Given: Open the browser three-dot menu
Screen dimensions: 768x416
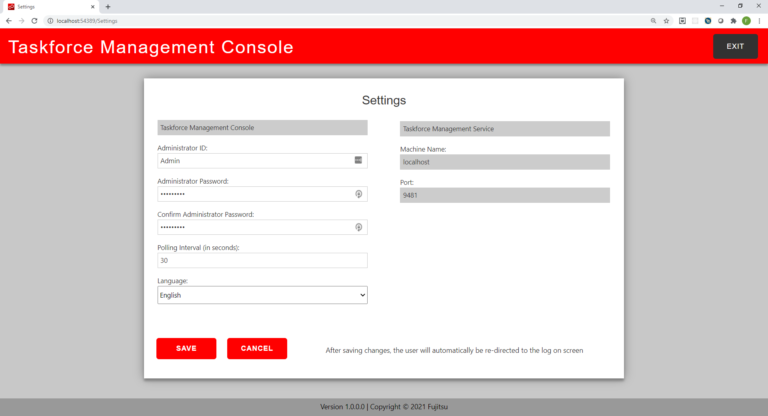Looking at the screenshot, I should click(759, 21).
